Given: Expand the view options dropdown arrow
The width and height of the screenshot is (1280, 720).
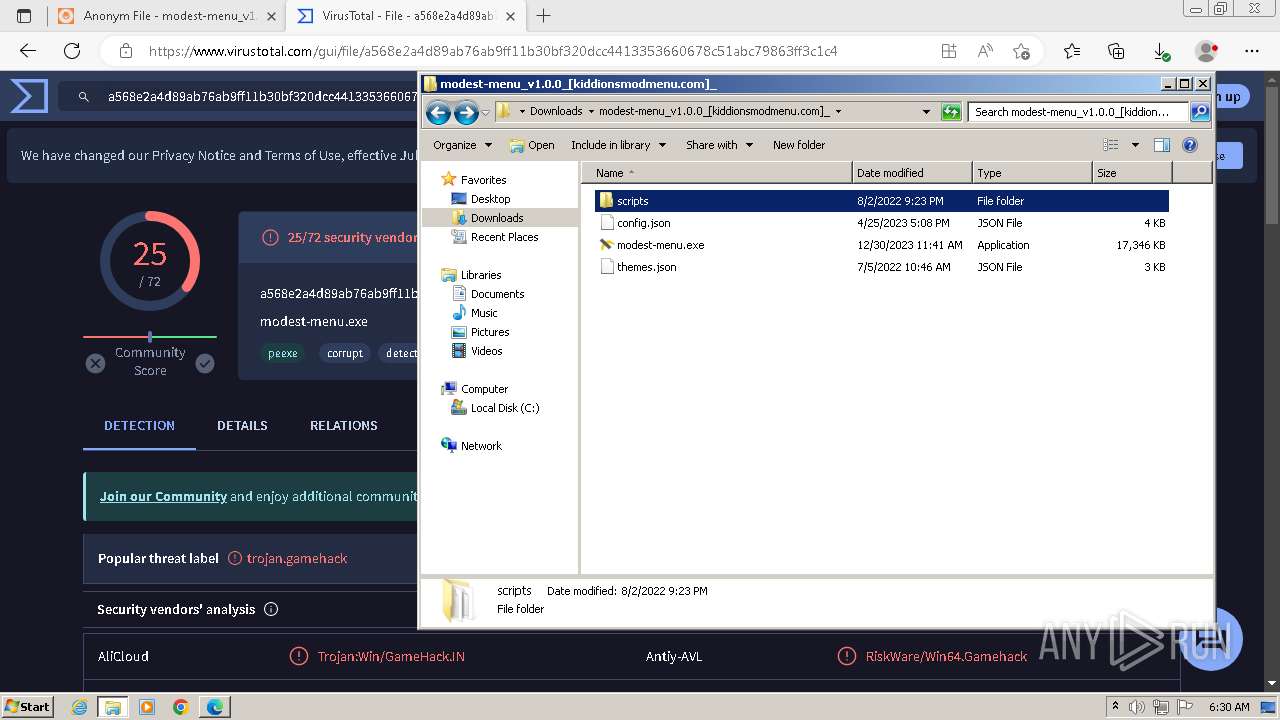Looking at the screenshot, I should click(1135, 145).
